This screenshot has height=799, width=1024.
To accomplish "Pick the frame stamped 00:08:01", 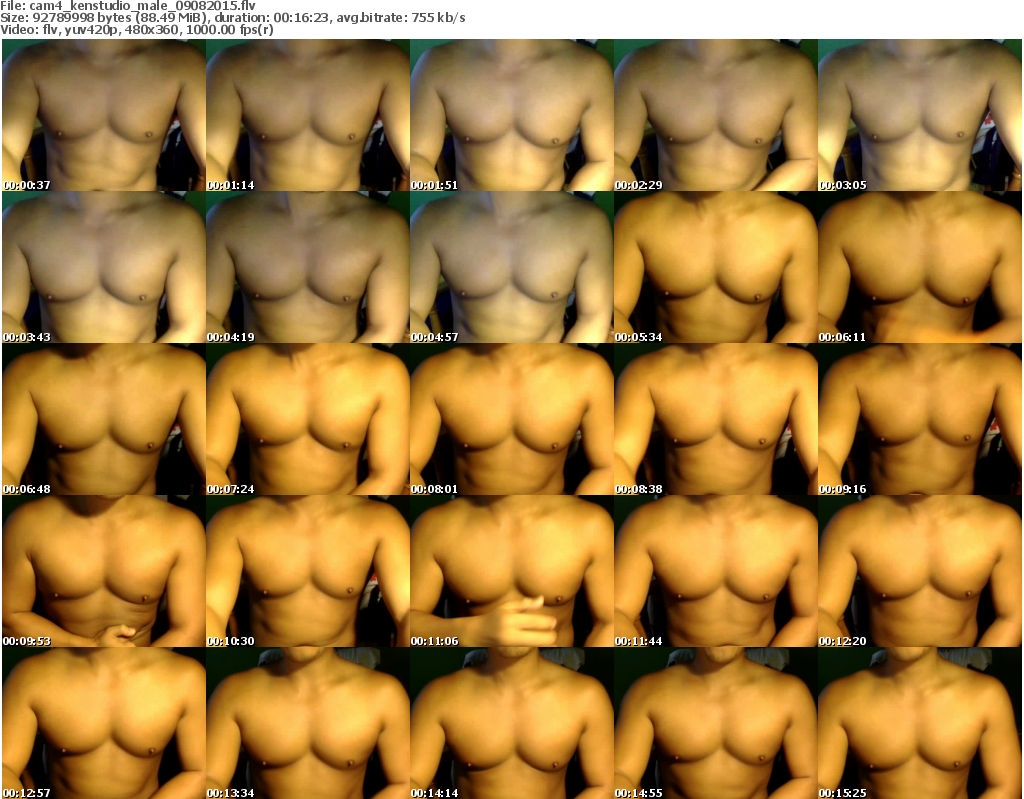I will point(511,419).
